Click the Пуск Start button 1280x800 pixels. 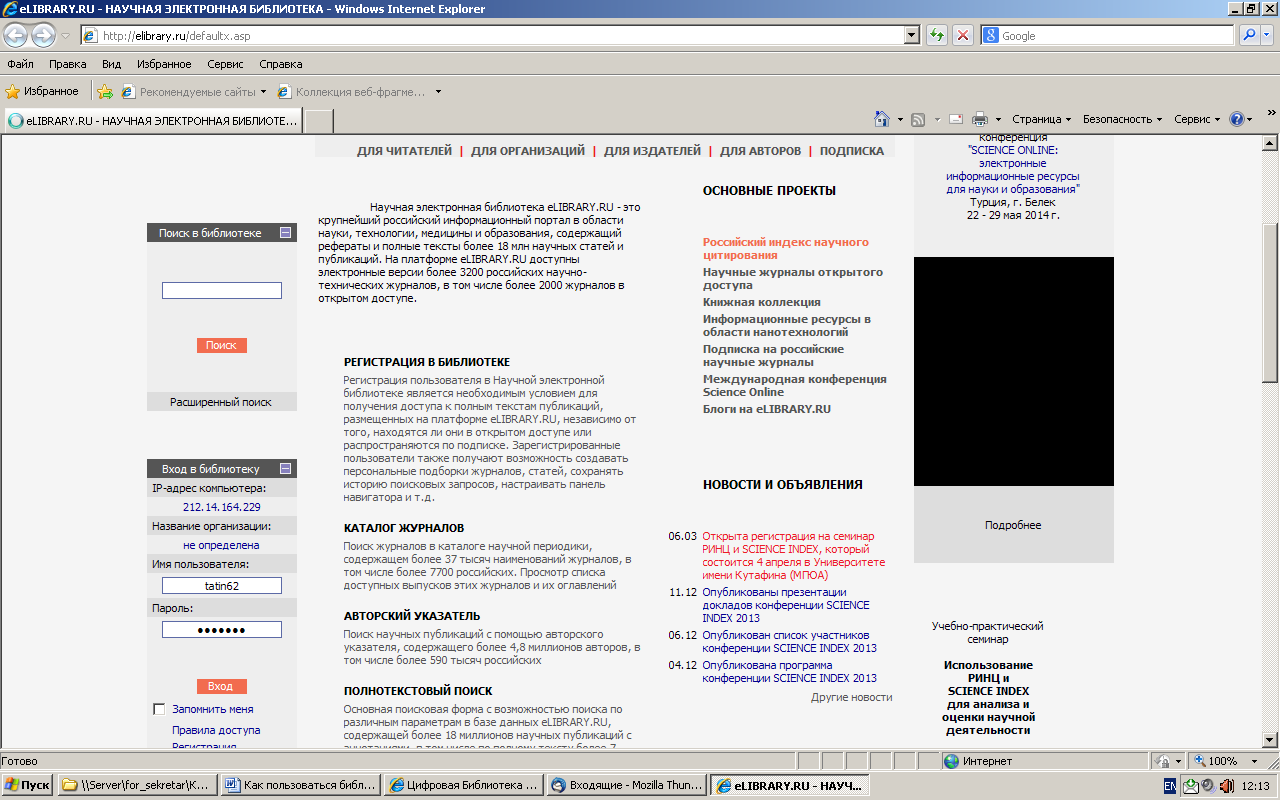point(28,786)
